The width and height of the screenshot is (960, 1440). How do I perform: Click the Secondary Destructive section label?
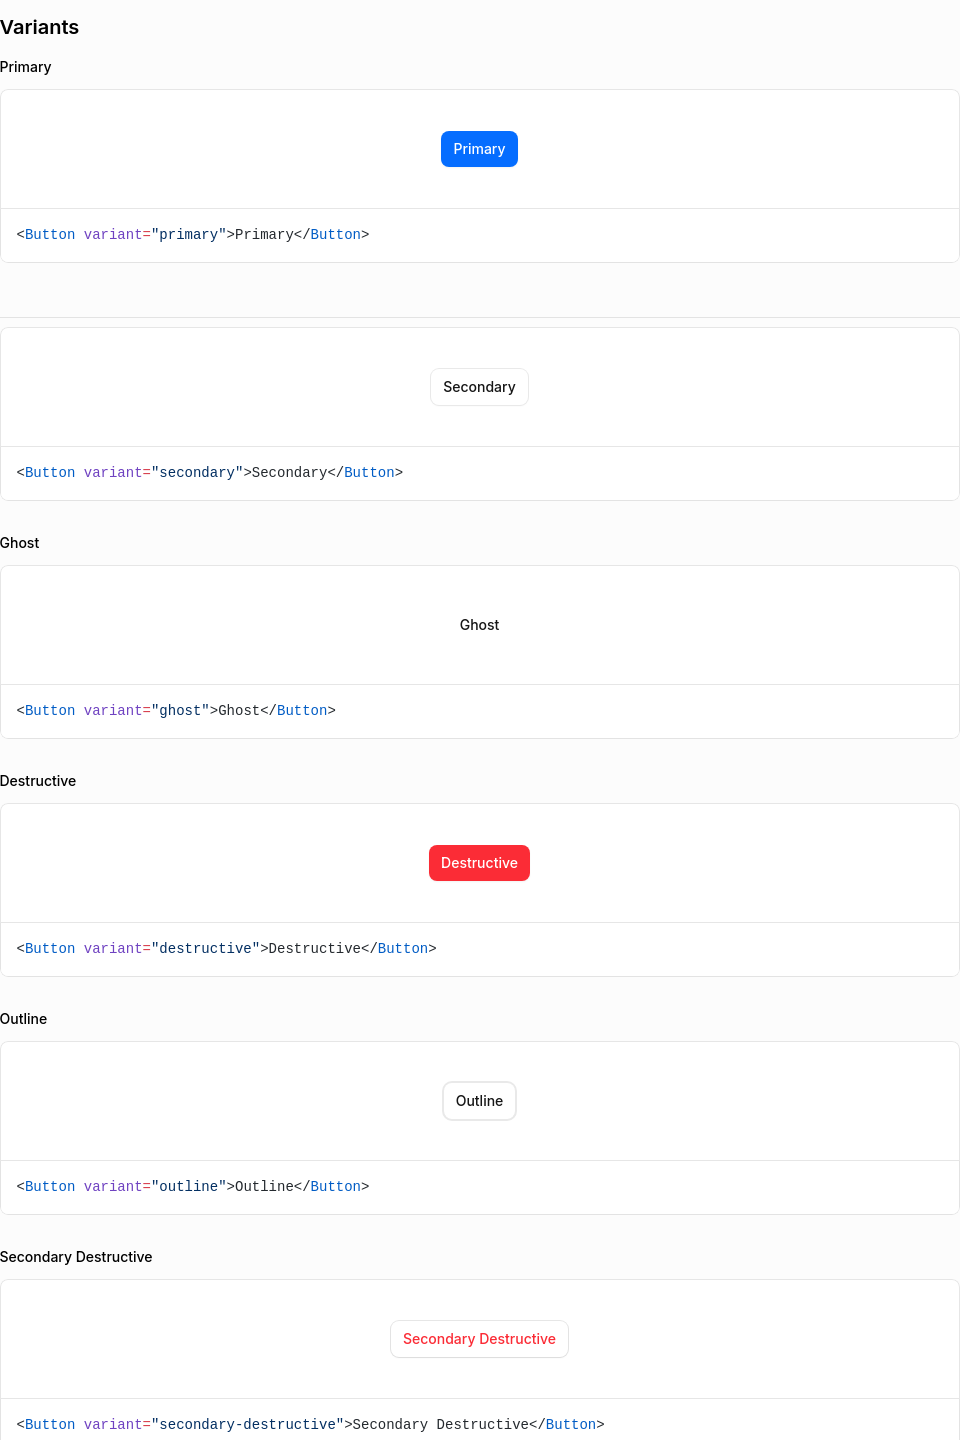76,1257
